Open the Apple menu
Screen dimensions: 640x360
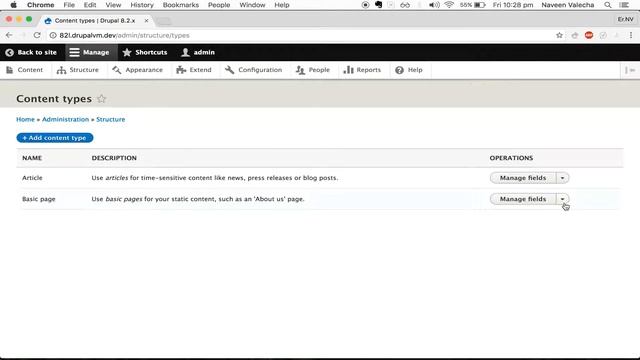point(13,5)
